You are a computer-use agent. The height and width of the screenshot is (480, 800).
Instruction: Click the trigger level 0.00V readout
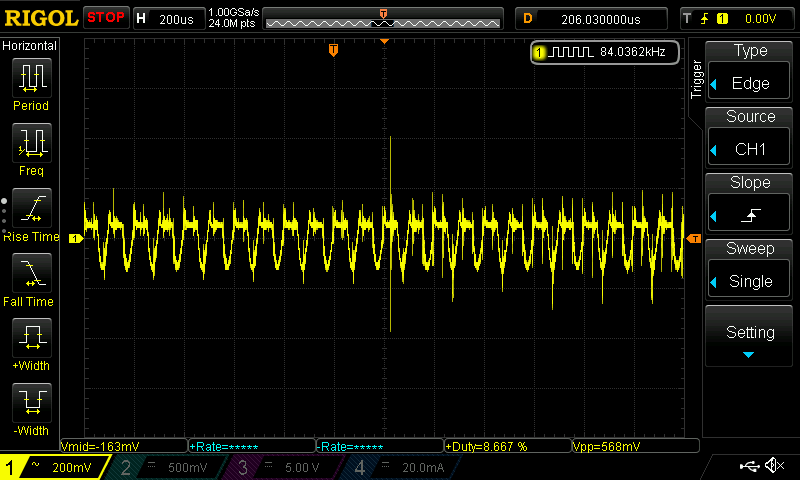point(760,19)
